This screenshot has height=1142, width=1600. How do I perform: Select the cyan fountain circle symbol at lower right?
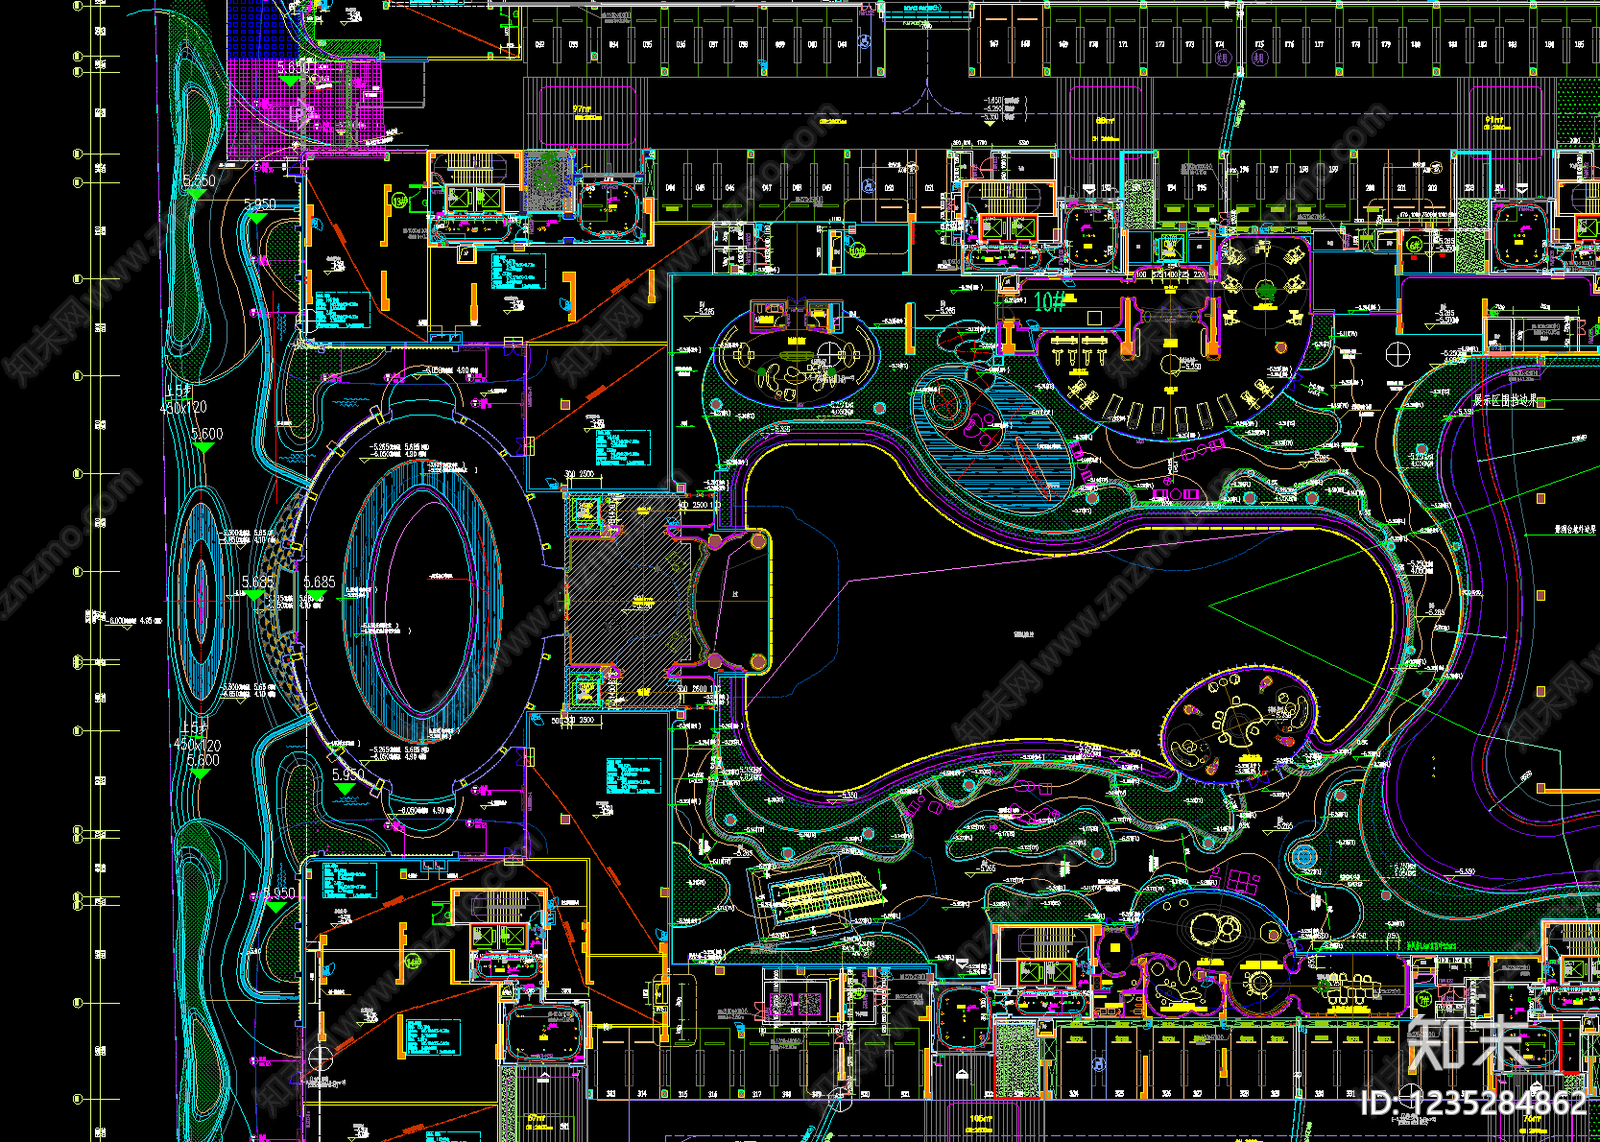(1304, 857)
